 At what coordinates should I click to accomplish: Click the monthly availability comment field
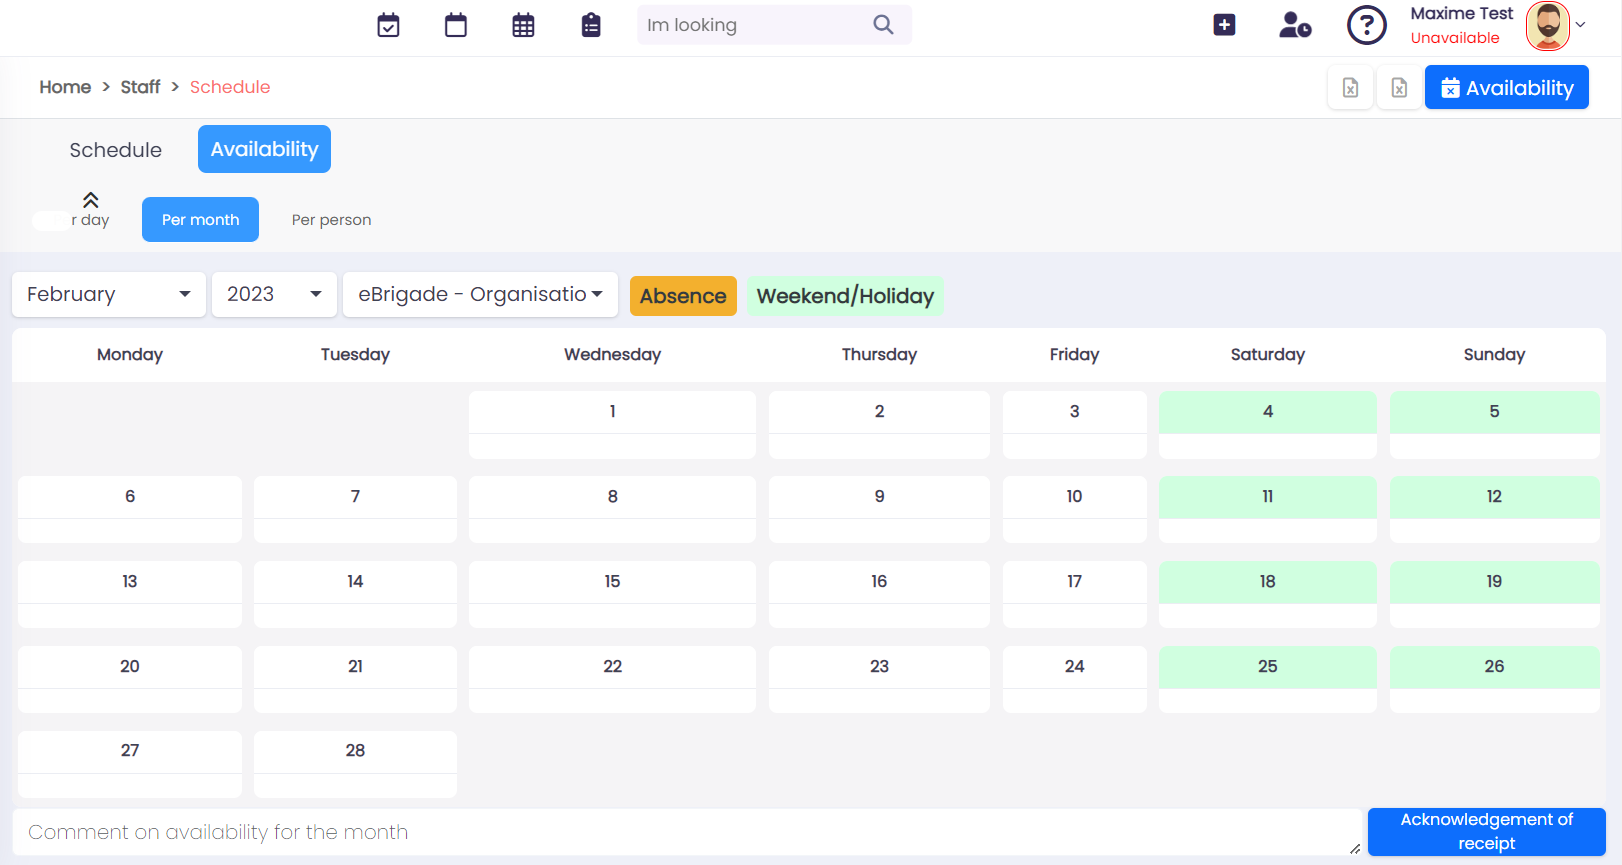pyautogui.click(x=686, y=832)
